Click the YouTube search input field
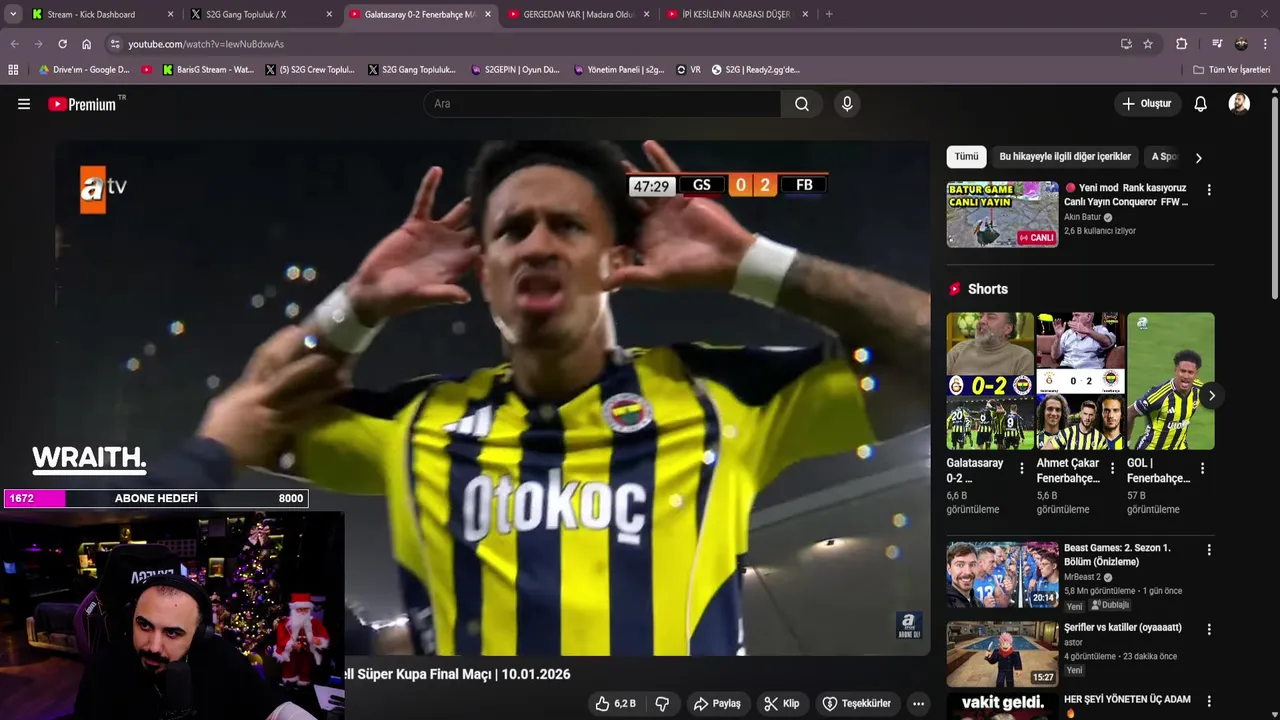The height and width of the screenshot is (720, 1280). pyautogui.click(x=602, y=104)
